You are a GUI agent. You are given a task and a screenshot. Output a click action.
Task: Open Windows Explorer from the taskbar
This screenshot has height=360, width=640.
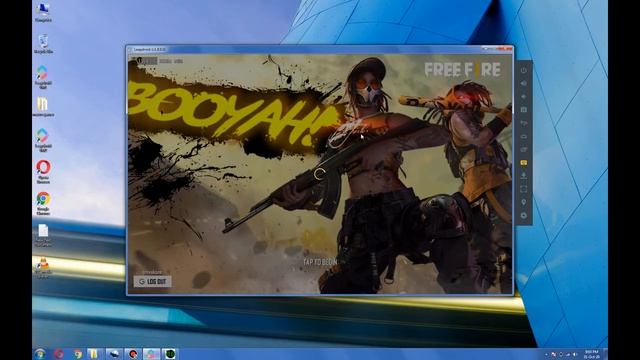click(x=94, y=354)
